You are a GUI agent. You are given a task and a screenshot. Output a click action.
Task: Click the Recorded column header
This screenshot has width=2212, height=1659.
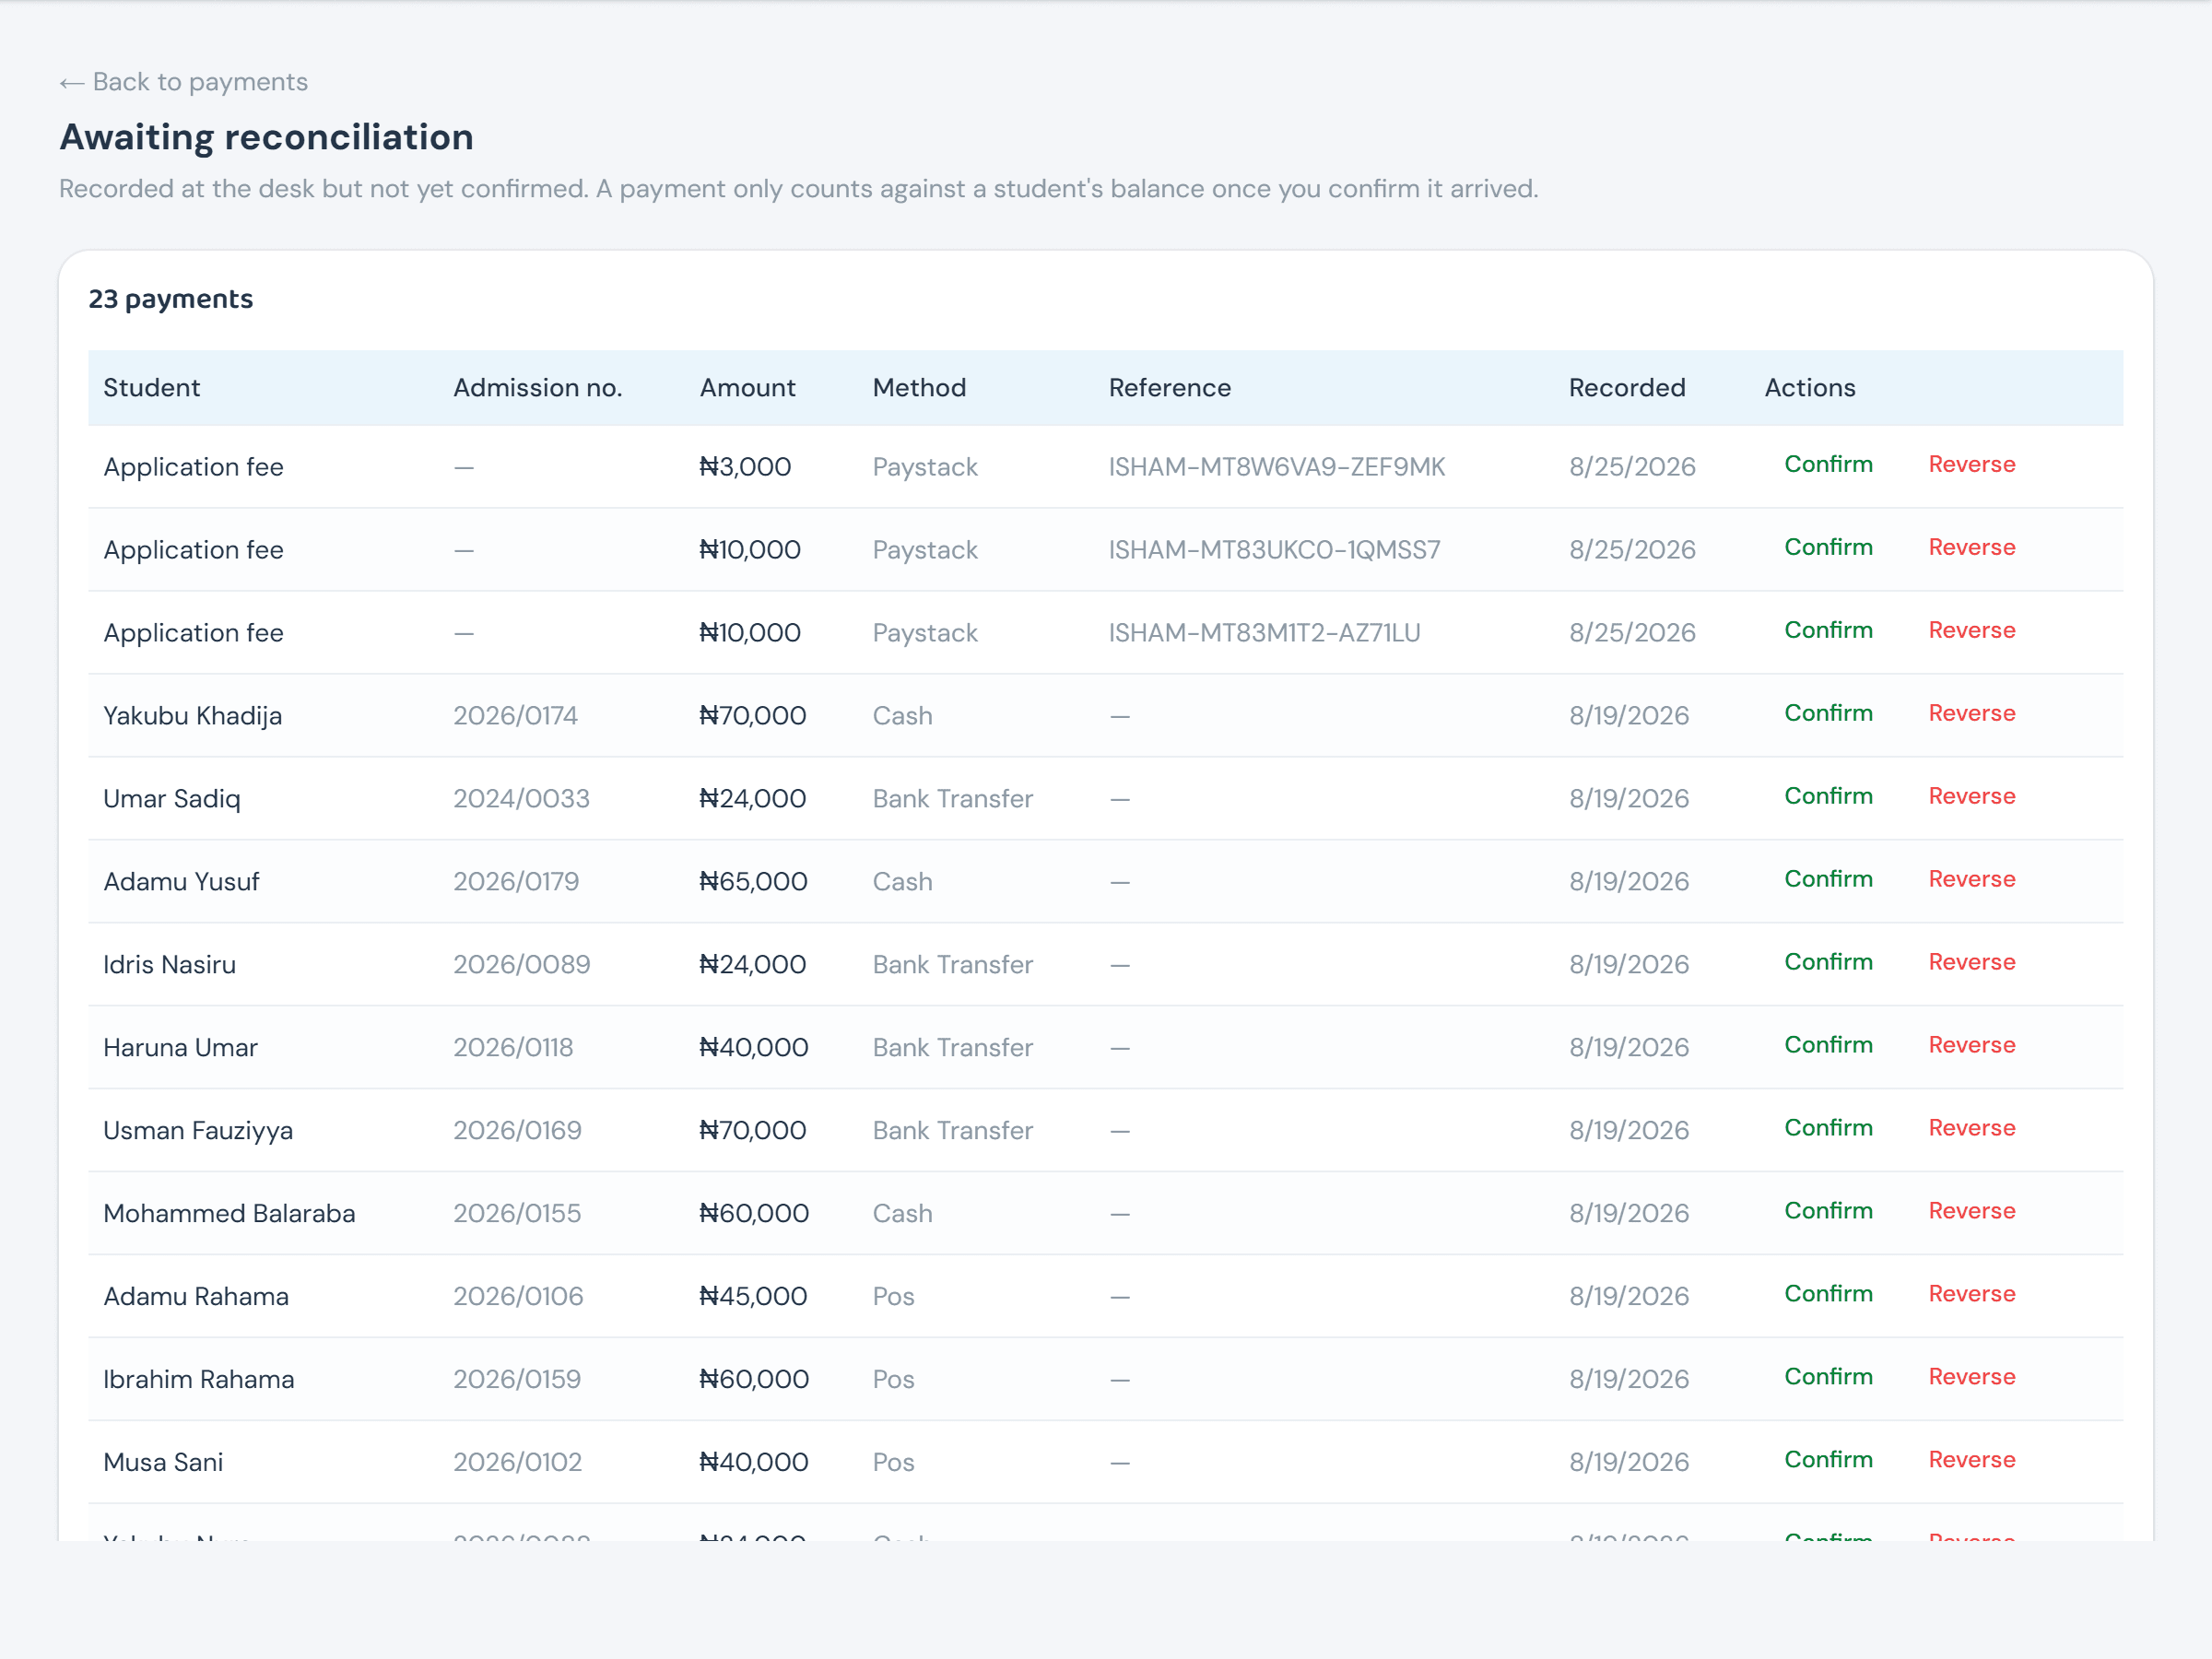tap(1627, 388)
